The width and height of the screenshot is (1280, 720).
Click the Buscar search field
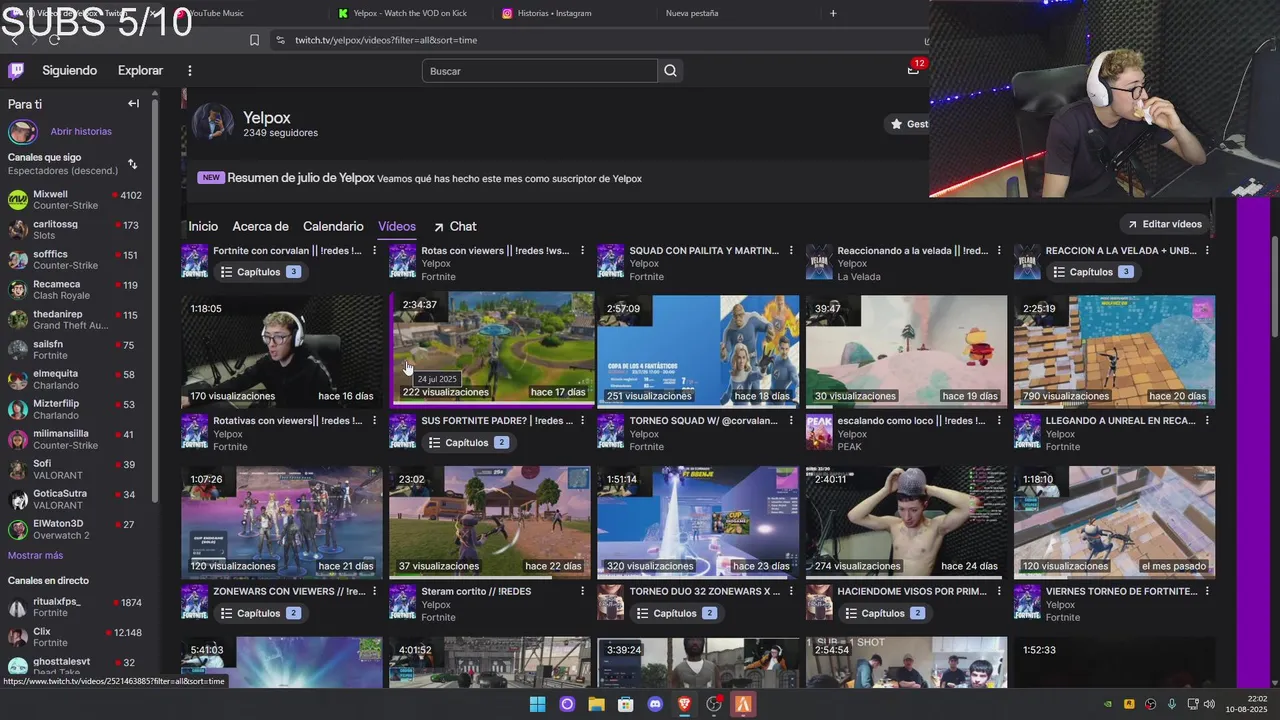coord(540,71)
